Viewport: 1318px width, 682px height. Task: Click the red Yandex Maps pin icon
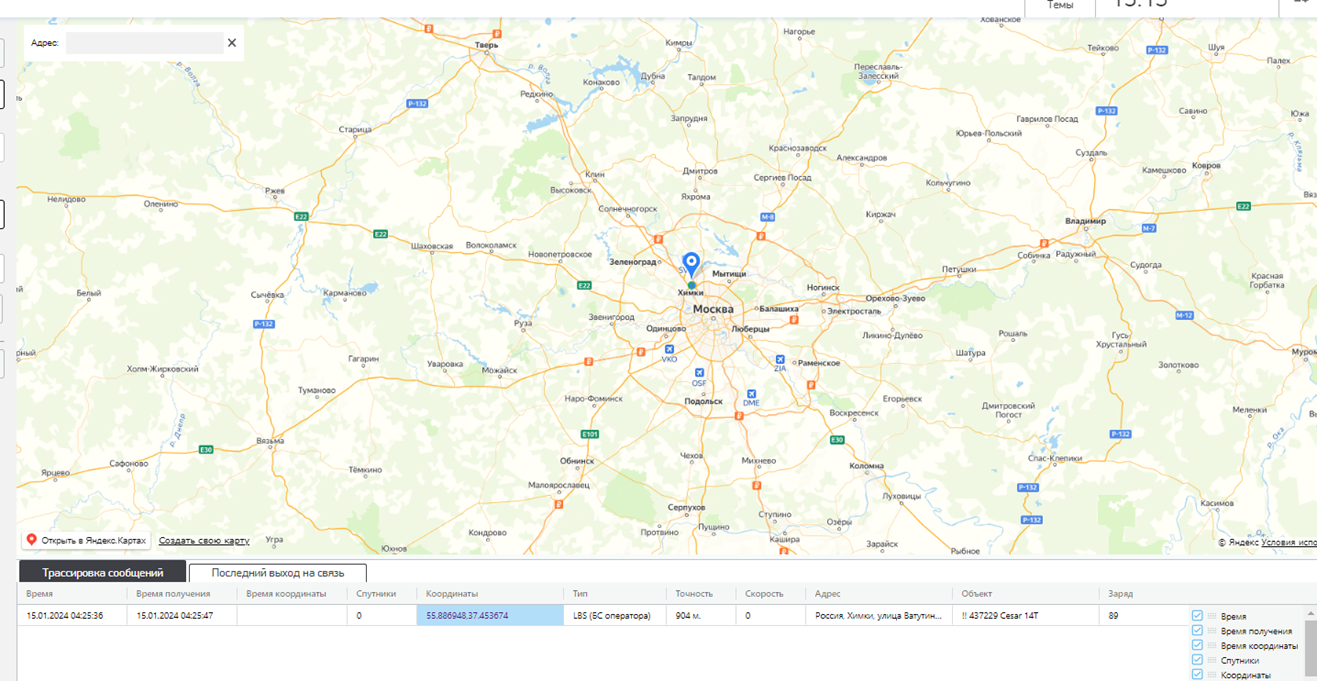tap(32, 540)
